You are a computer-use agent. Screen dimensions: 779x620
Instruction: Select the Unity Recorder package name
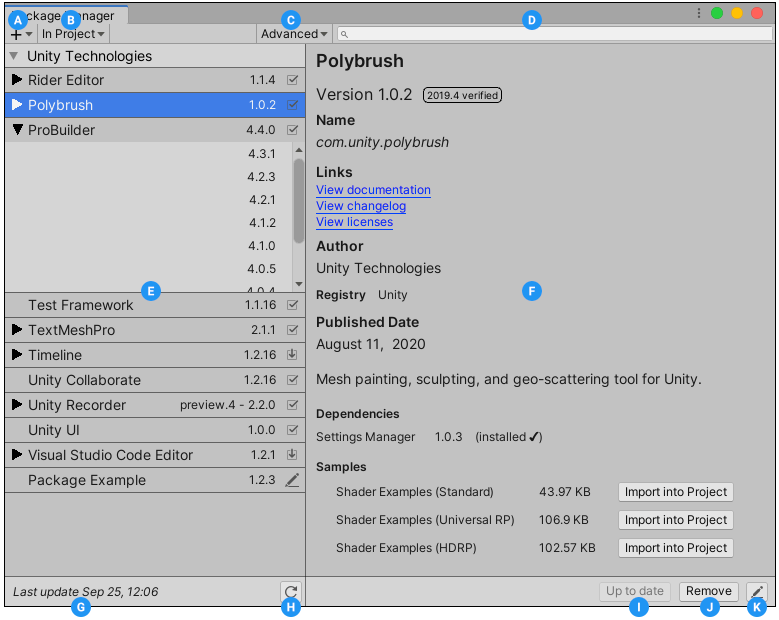pyautogui.click(x=77, y=405)
